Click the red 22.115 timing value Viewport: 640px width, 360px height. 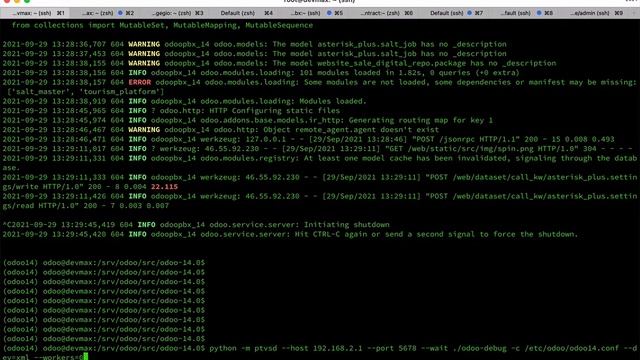164,187
